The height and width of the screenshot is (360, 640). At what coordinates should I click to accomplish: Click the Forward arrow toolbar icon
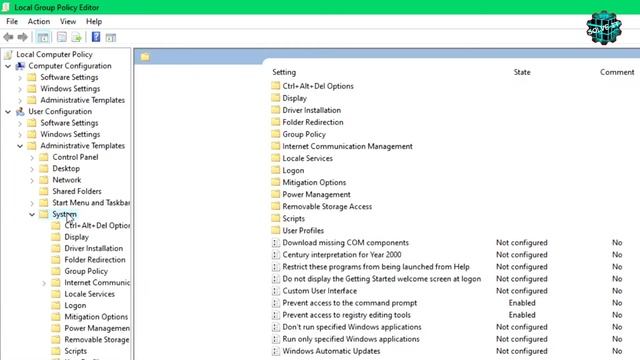pos(22,38)
